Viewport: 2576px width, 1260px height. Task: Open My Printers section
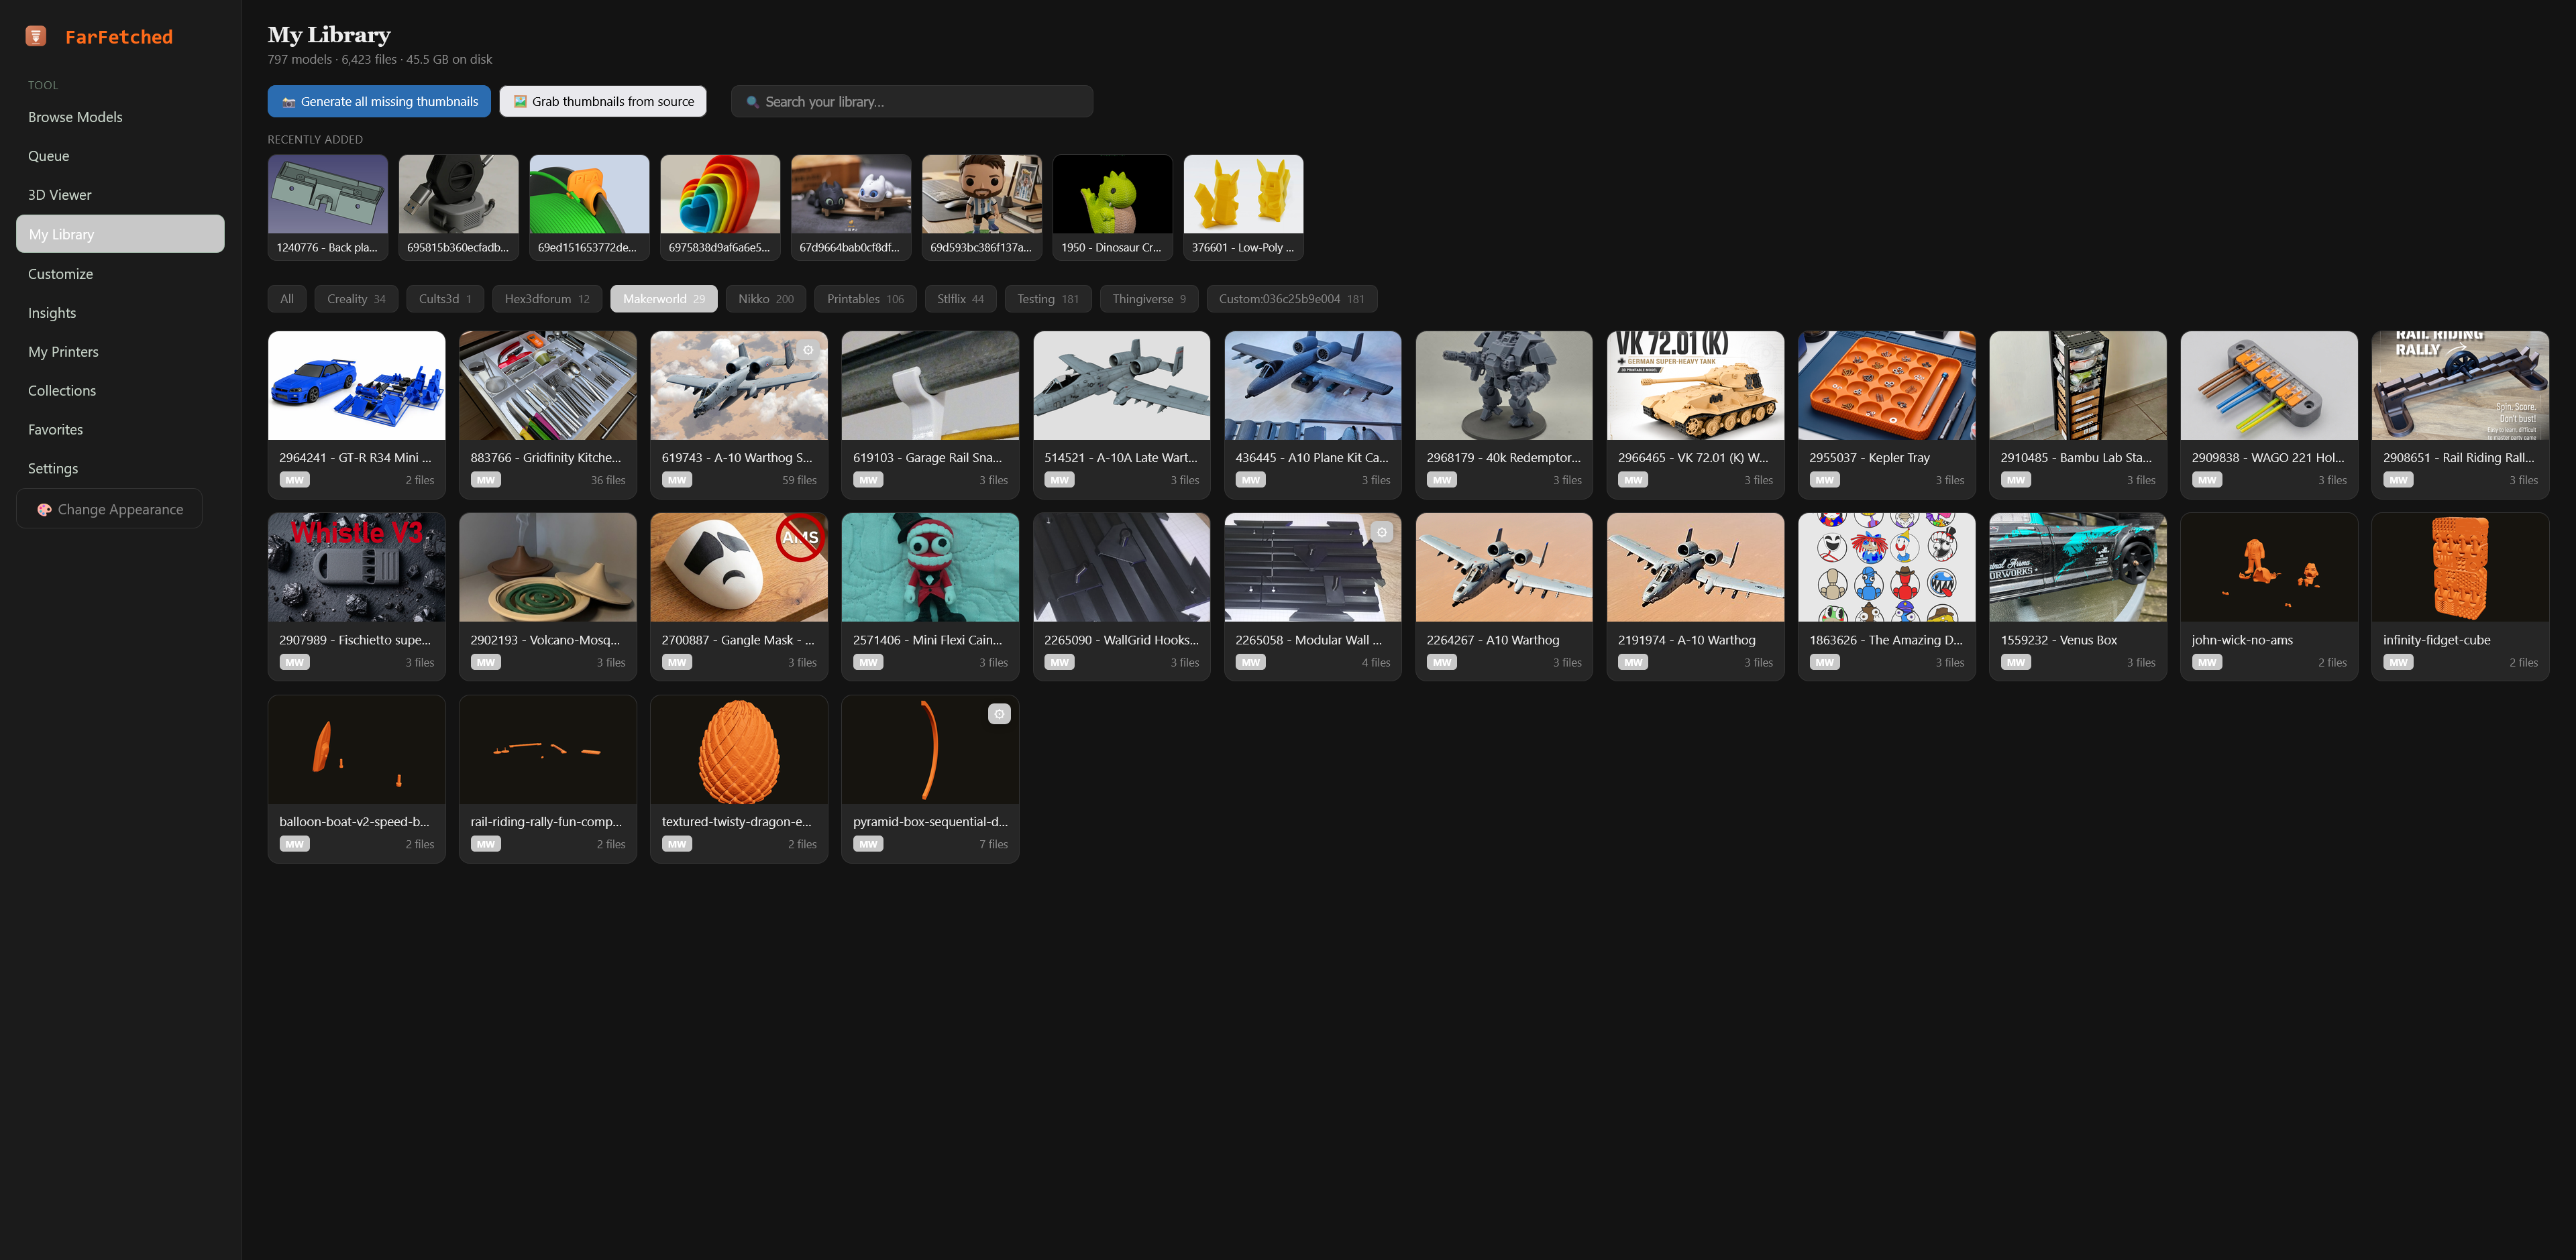point(120,352)
